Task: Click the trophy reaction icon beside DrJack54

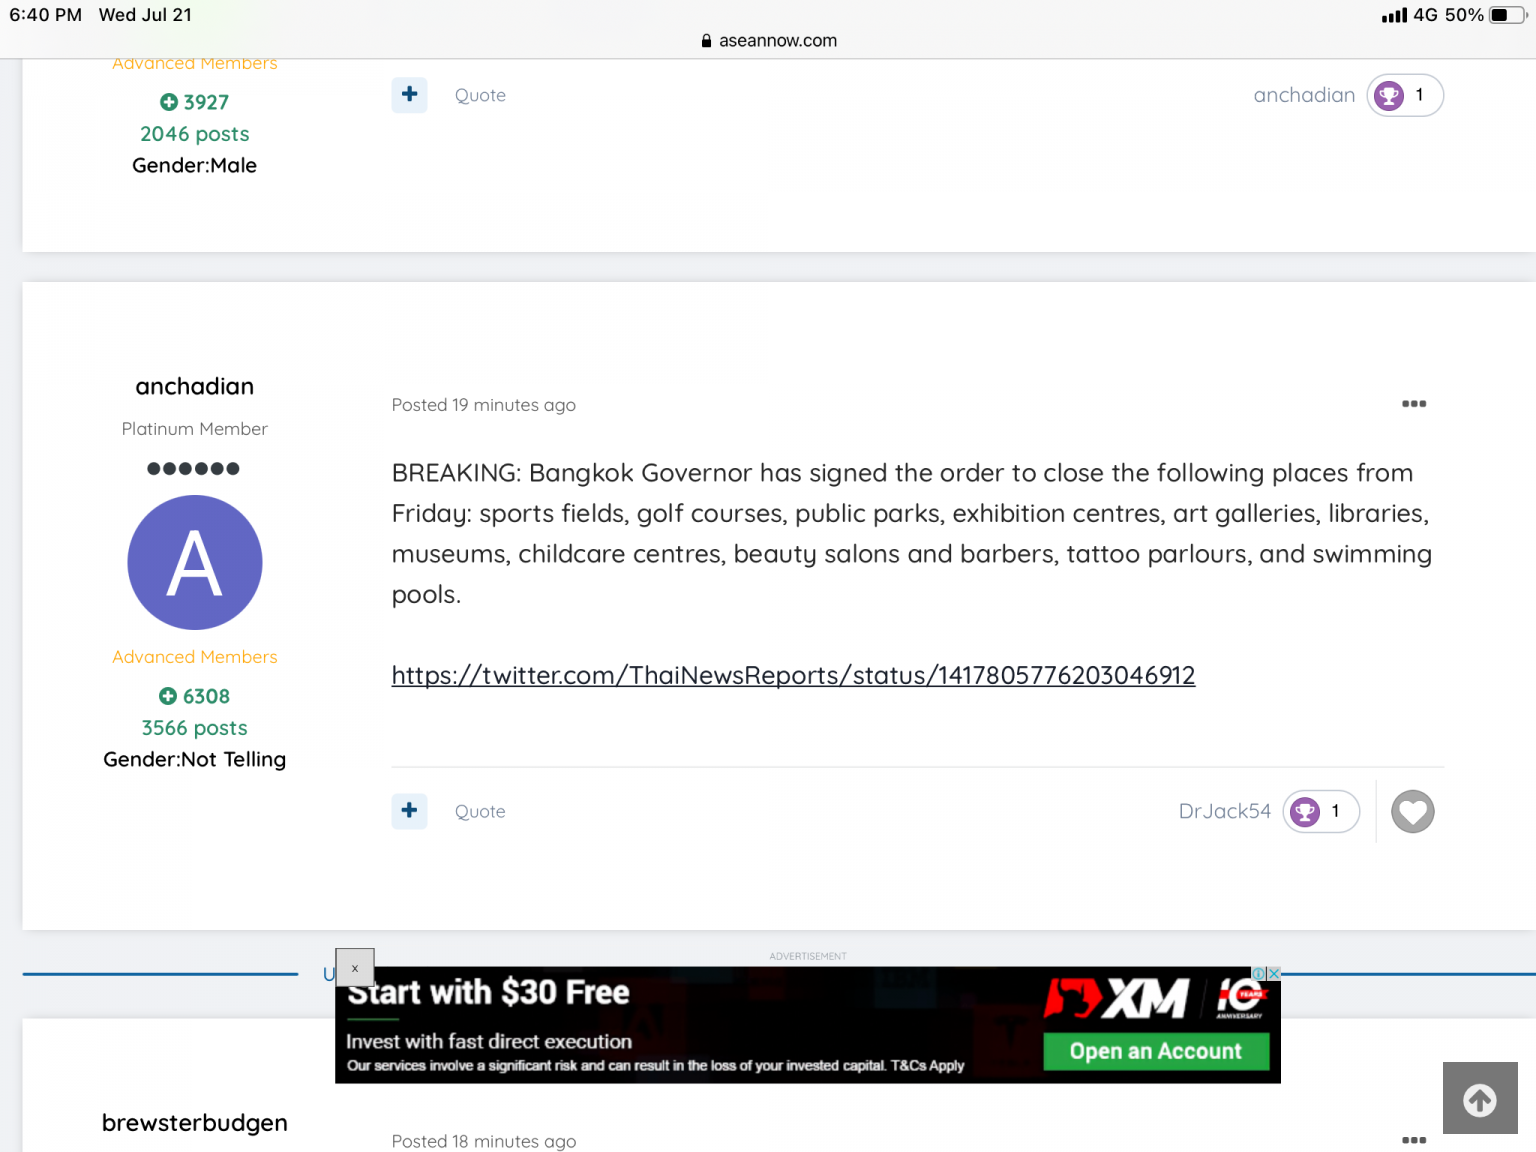Action: (1305, 811)
